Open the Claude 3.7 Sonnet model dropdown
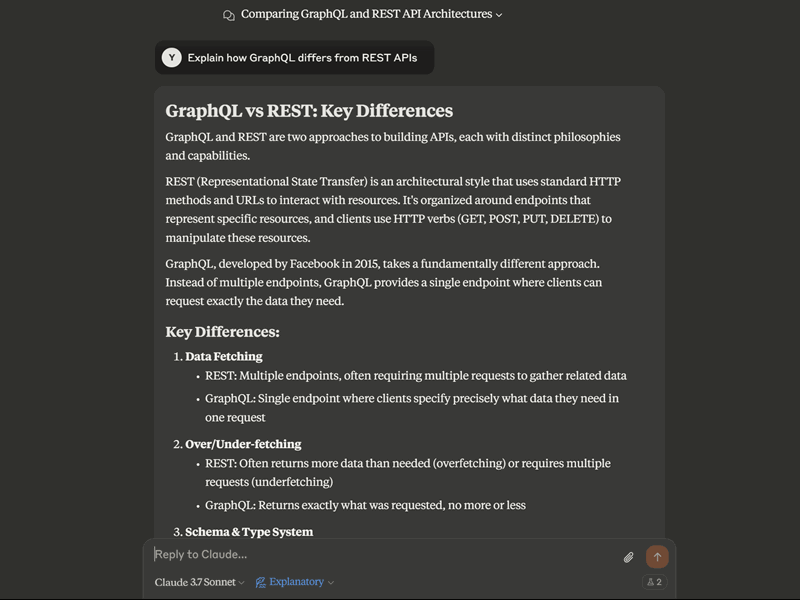Image resolution: width=800 pixels, height=600 pixels. click(197, 581)
